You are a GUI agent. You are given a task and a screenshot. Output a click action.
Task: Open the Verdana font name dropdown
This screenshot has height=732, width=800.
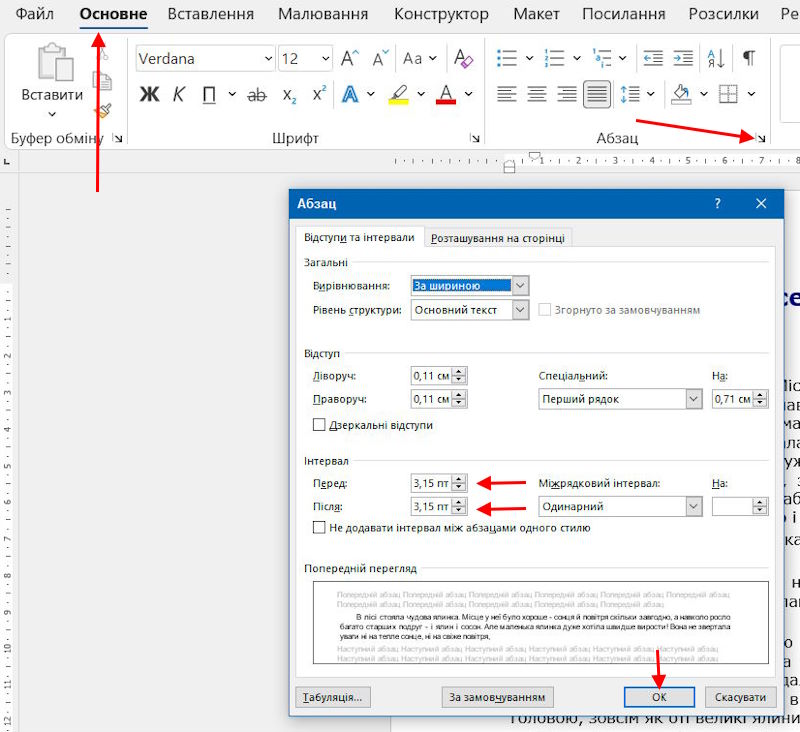click(x=268, y=59)
